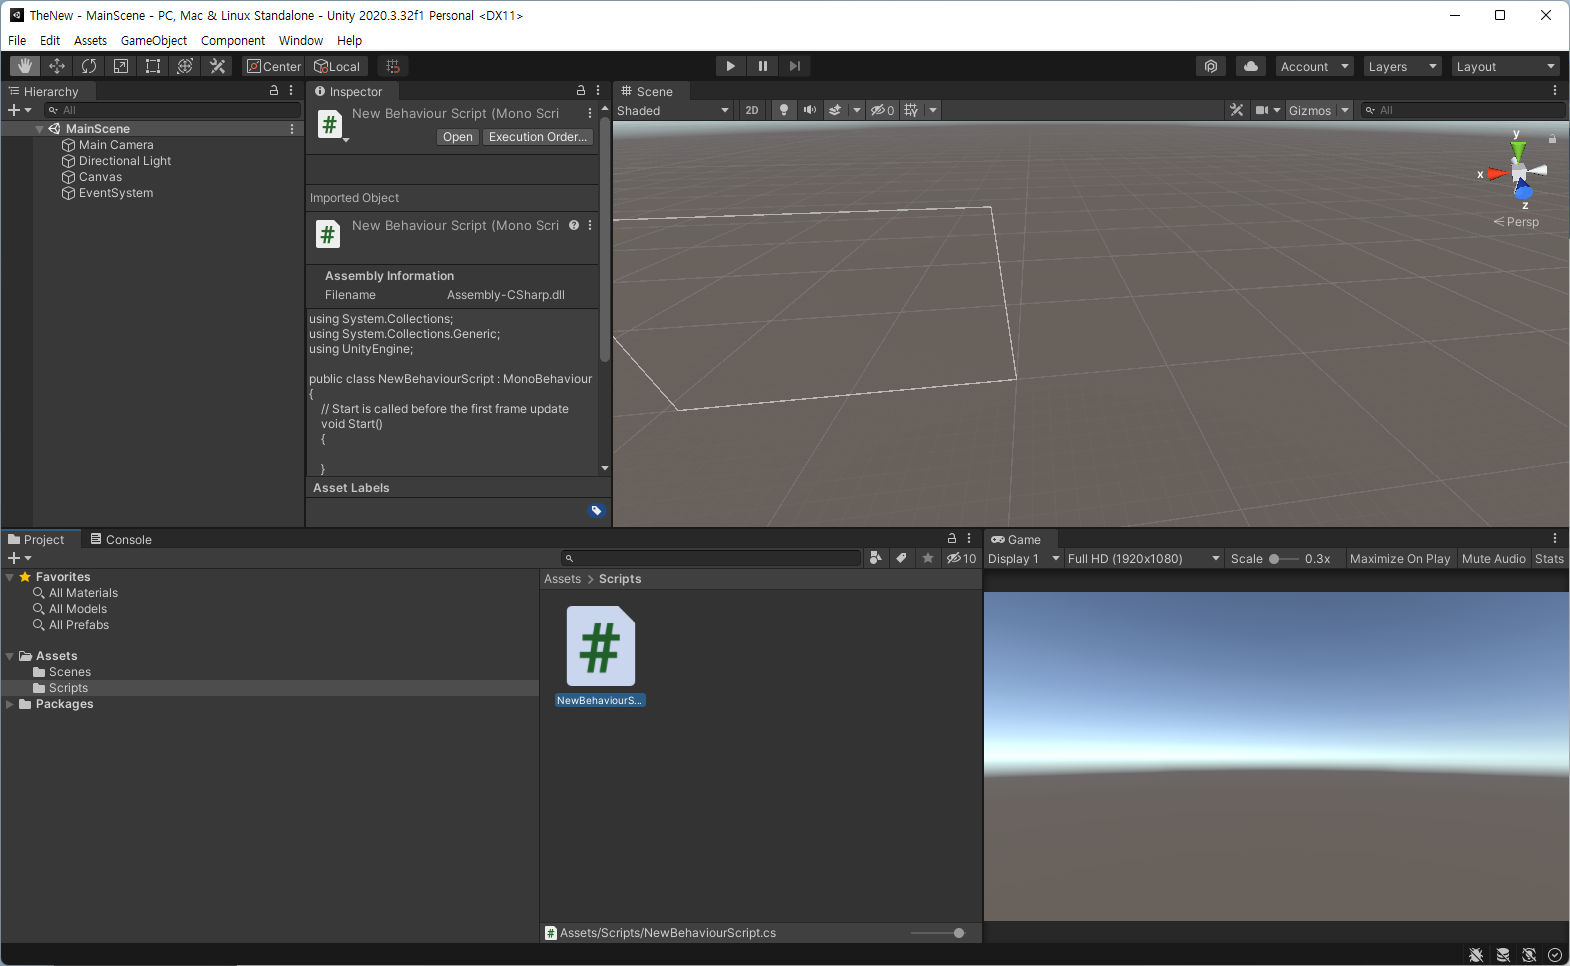
Task: Select the Transform tool
Action: (185, 66)
